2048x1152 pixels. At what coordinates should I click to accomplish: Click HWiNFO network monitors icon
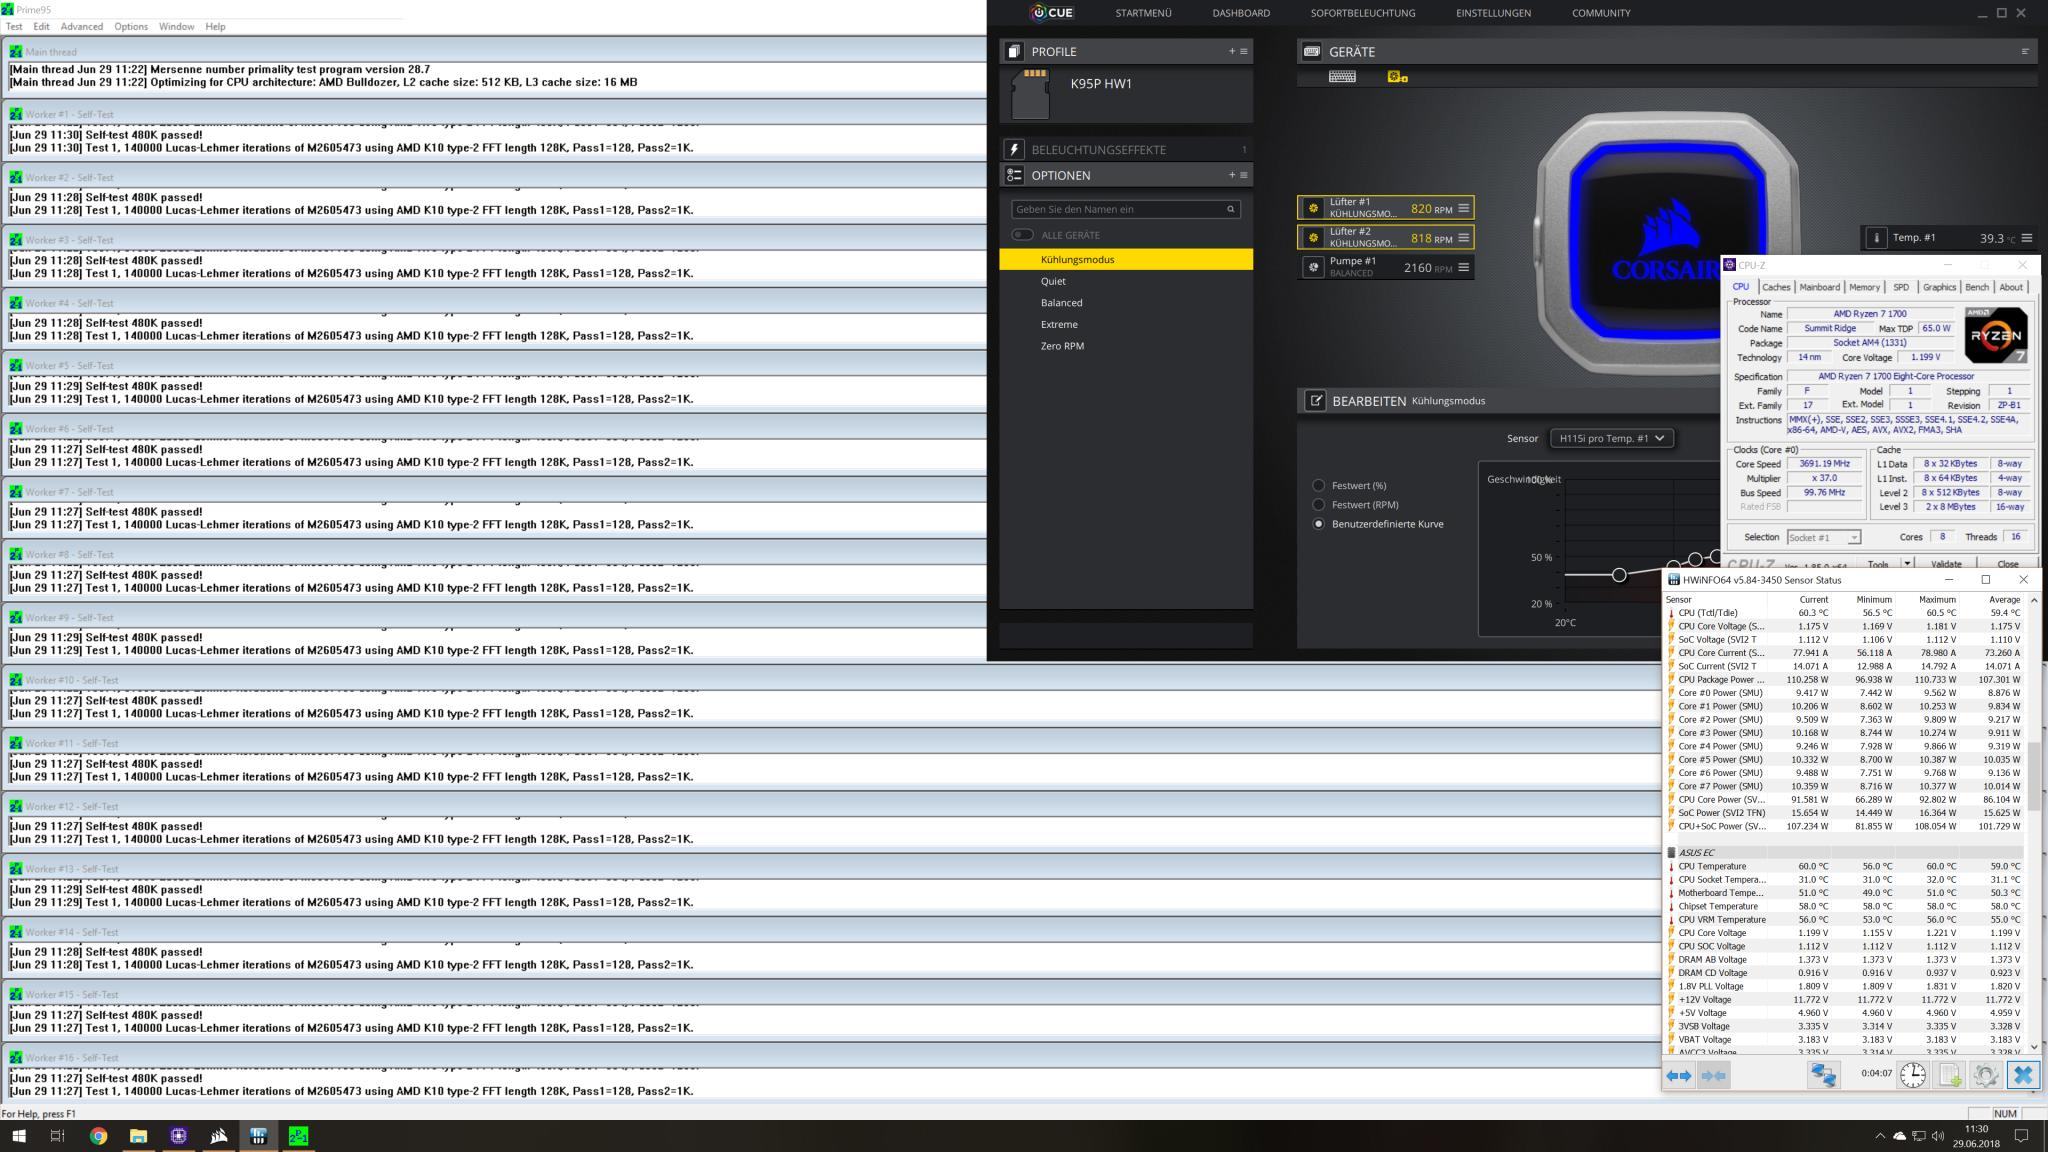click(x=1823, y=1075)
